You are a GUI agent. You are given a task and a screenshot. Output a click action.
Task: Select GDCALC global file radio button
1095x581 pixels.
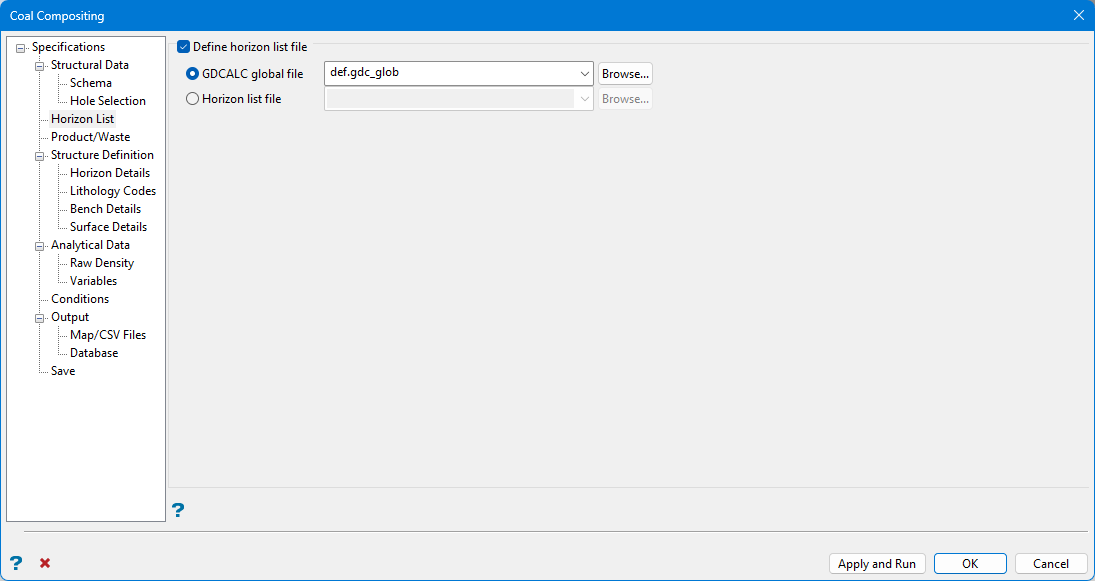(193, 73)
